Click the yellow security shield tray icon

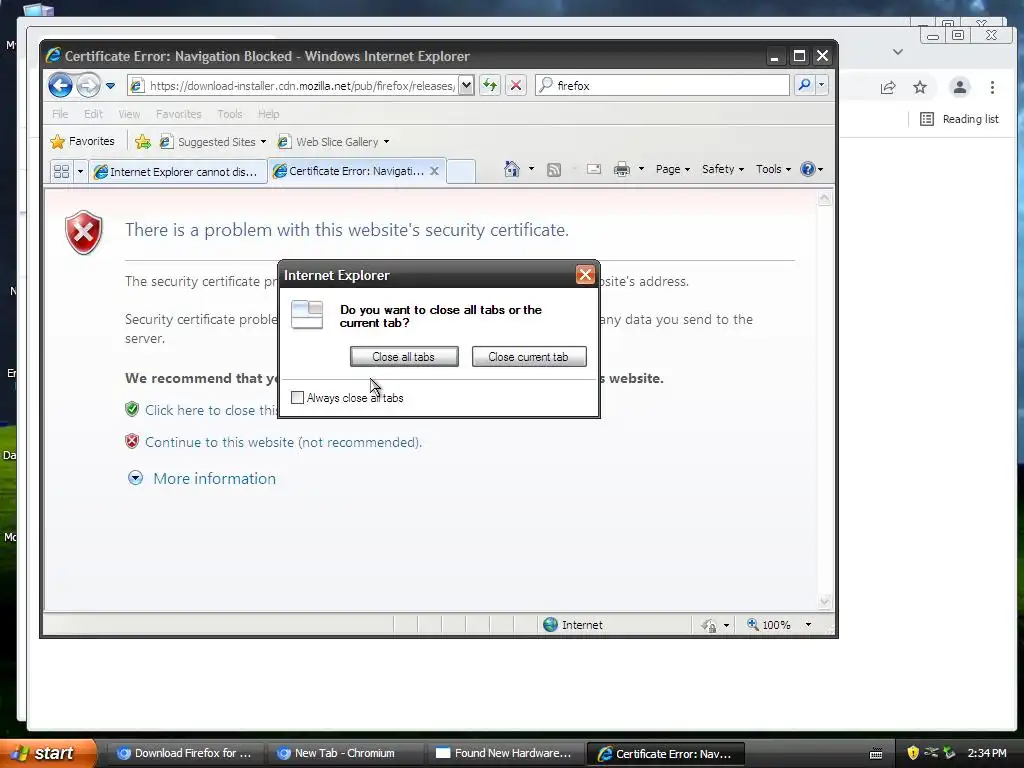coord(913,753)
